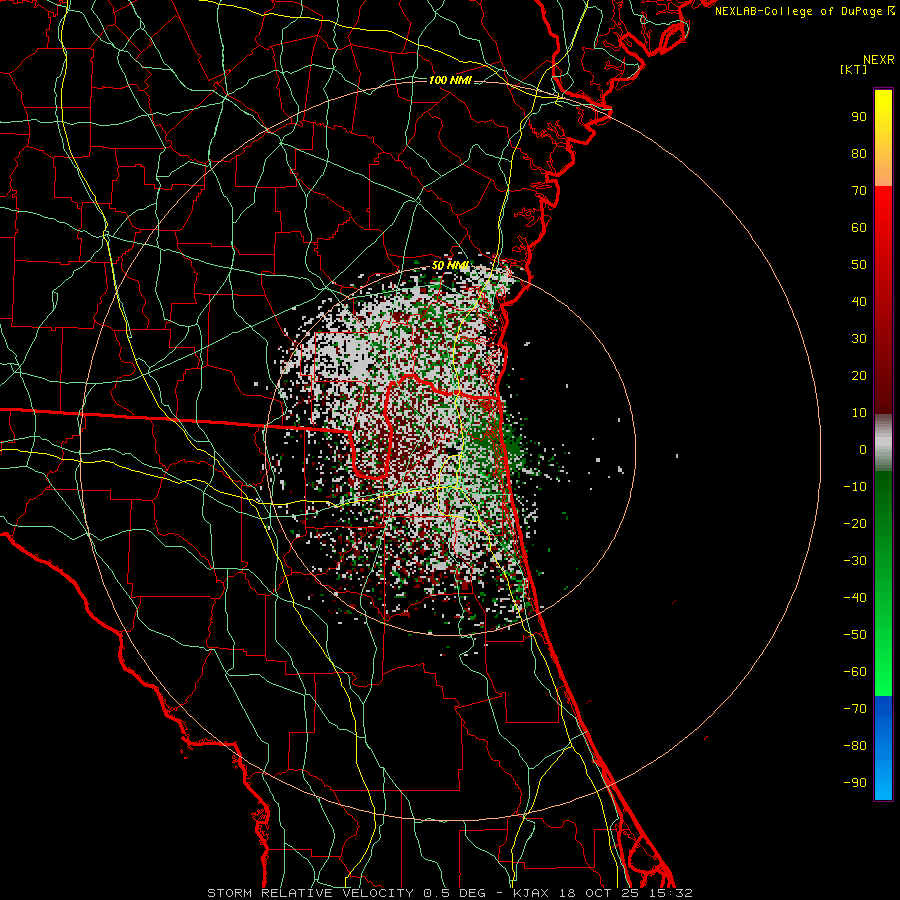Click the '-50' value on velocity scale
Viewport: 900px width, 900px height.
(x=855, y=635)
